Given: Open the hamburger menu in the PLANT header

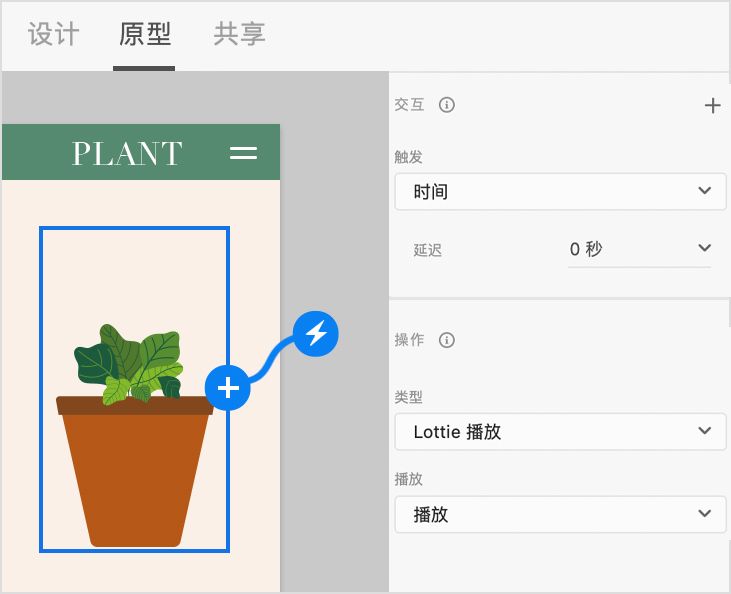Looking at the screenshot, I should coord(243,153).
